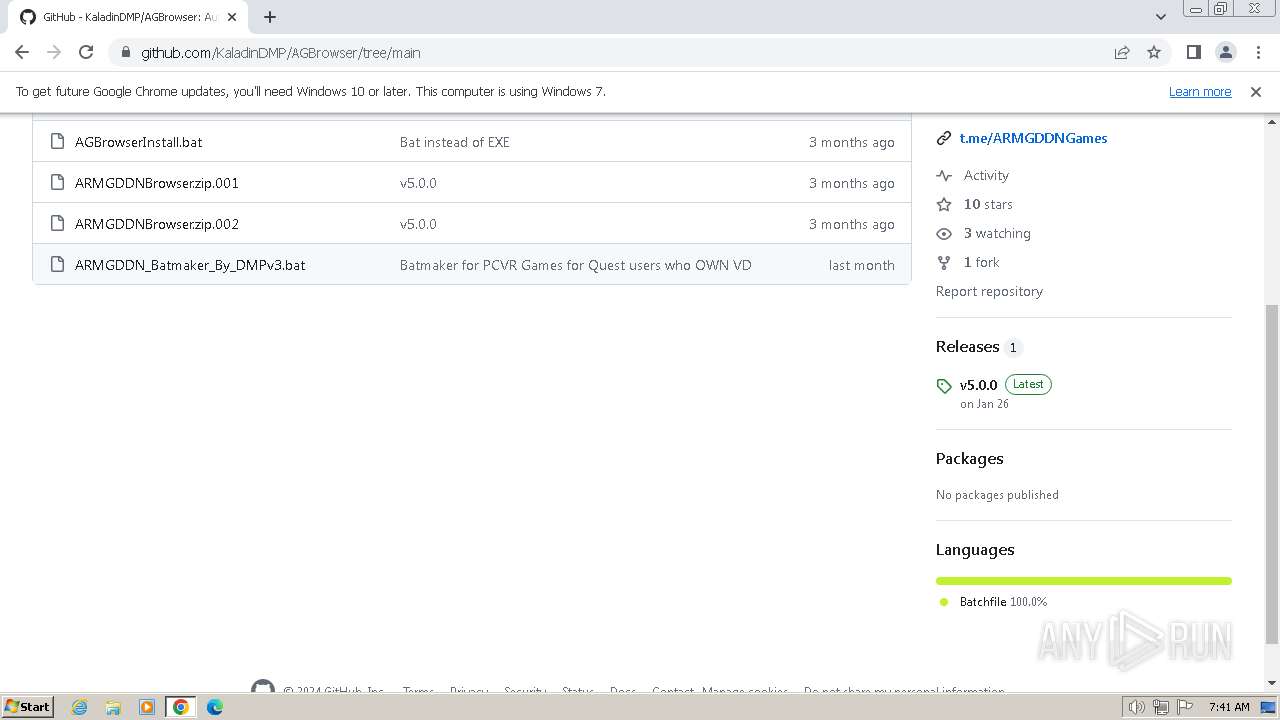The width and height of the screenshot is (1280, 720).
Task: Open Windows Explorer folder in taskbar
Action: (x=112, y=706)
